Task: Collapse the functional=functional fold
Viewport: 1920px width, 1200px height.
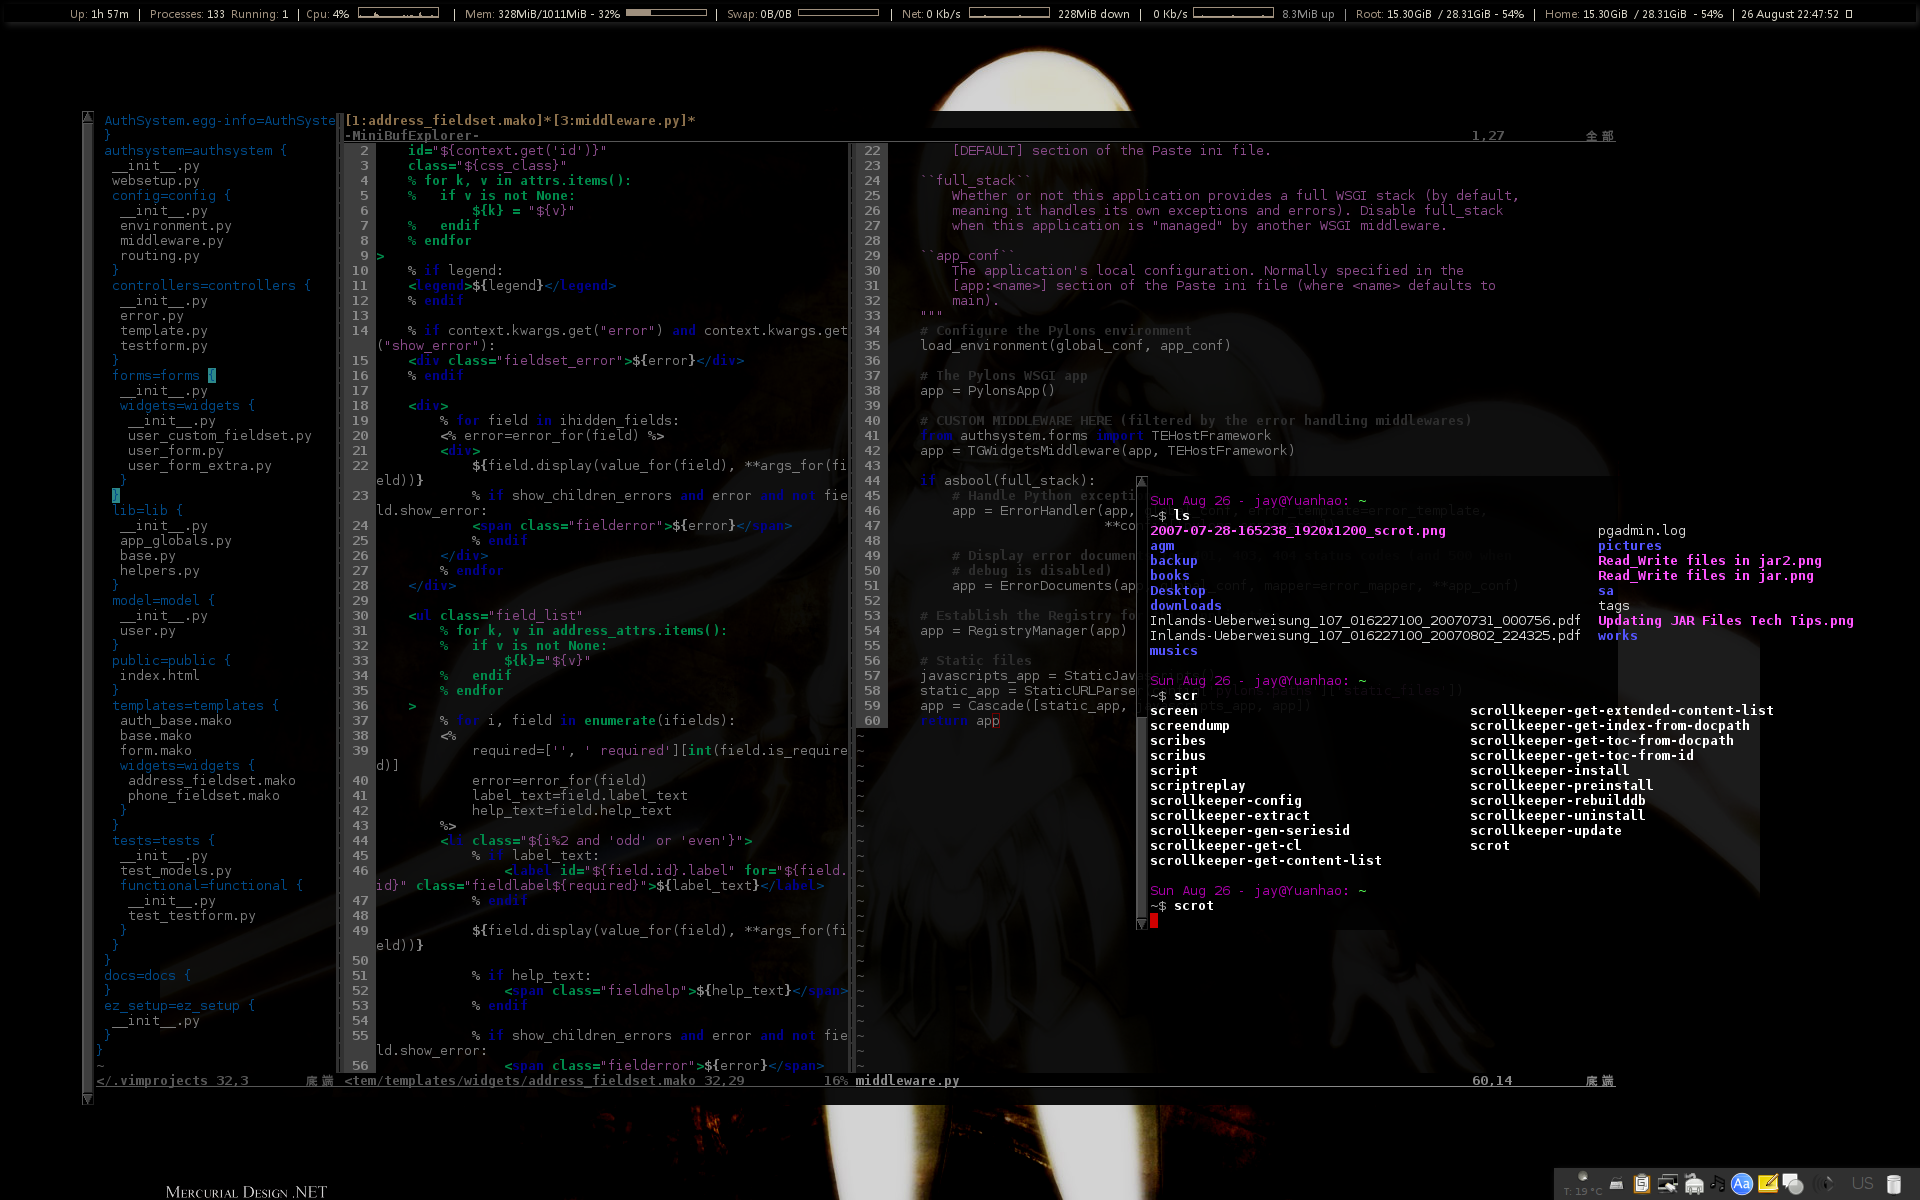Action: (x=212, y=886)
